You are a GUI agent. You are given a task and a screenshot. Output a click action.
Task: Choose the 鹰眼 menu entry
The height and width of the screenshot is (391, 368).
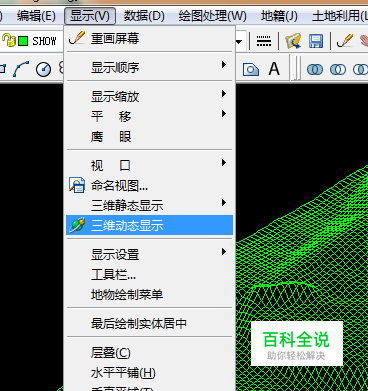pos(149,136)
